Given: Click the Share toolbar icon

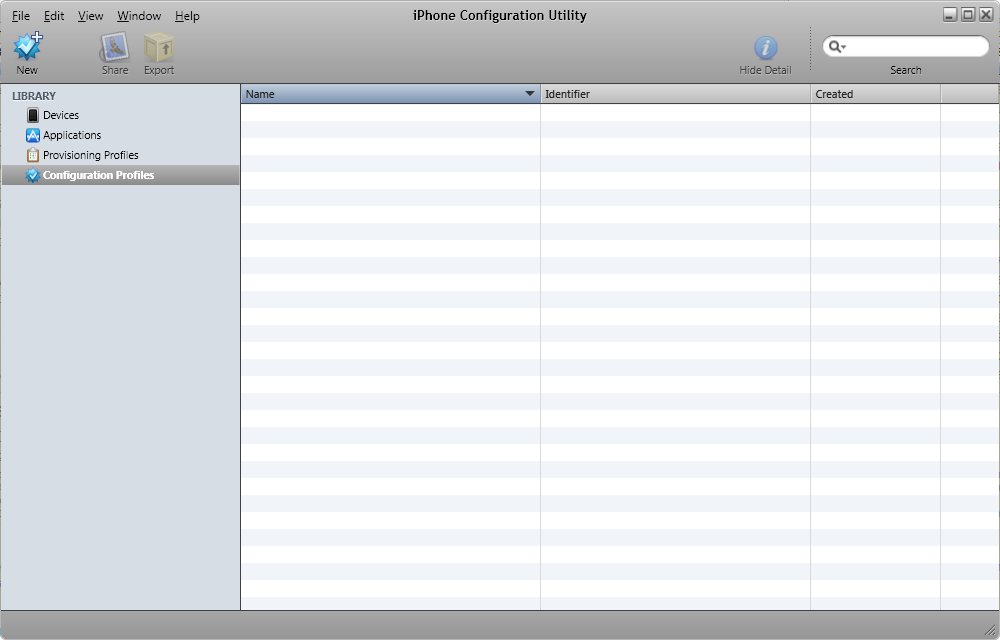Looking at the screenshot, I should click(x=114, y=47).
